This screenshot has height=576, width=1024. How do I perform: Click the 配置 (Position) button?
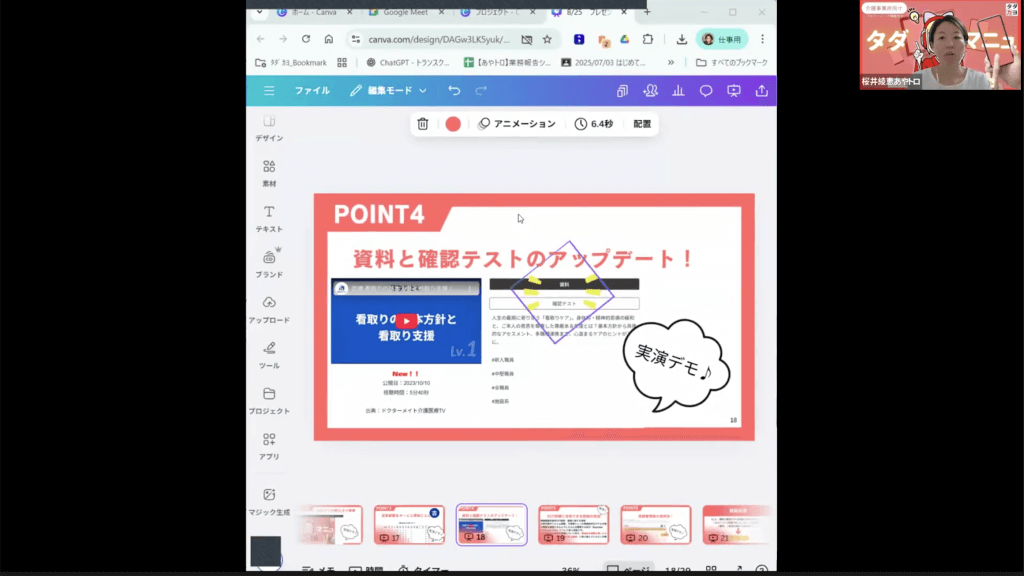[x=642, y=124]
